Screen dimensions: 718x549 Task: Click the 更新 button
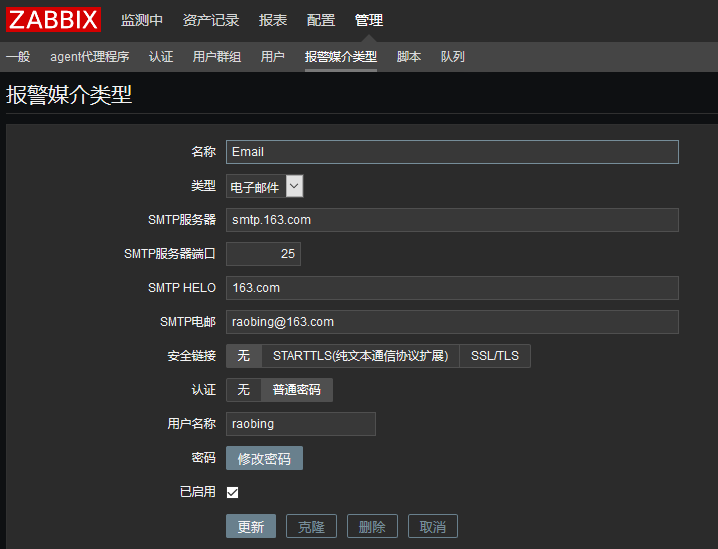coord(251,527)
